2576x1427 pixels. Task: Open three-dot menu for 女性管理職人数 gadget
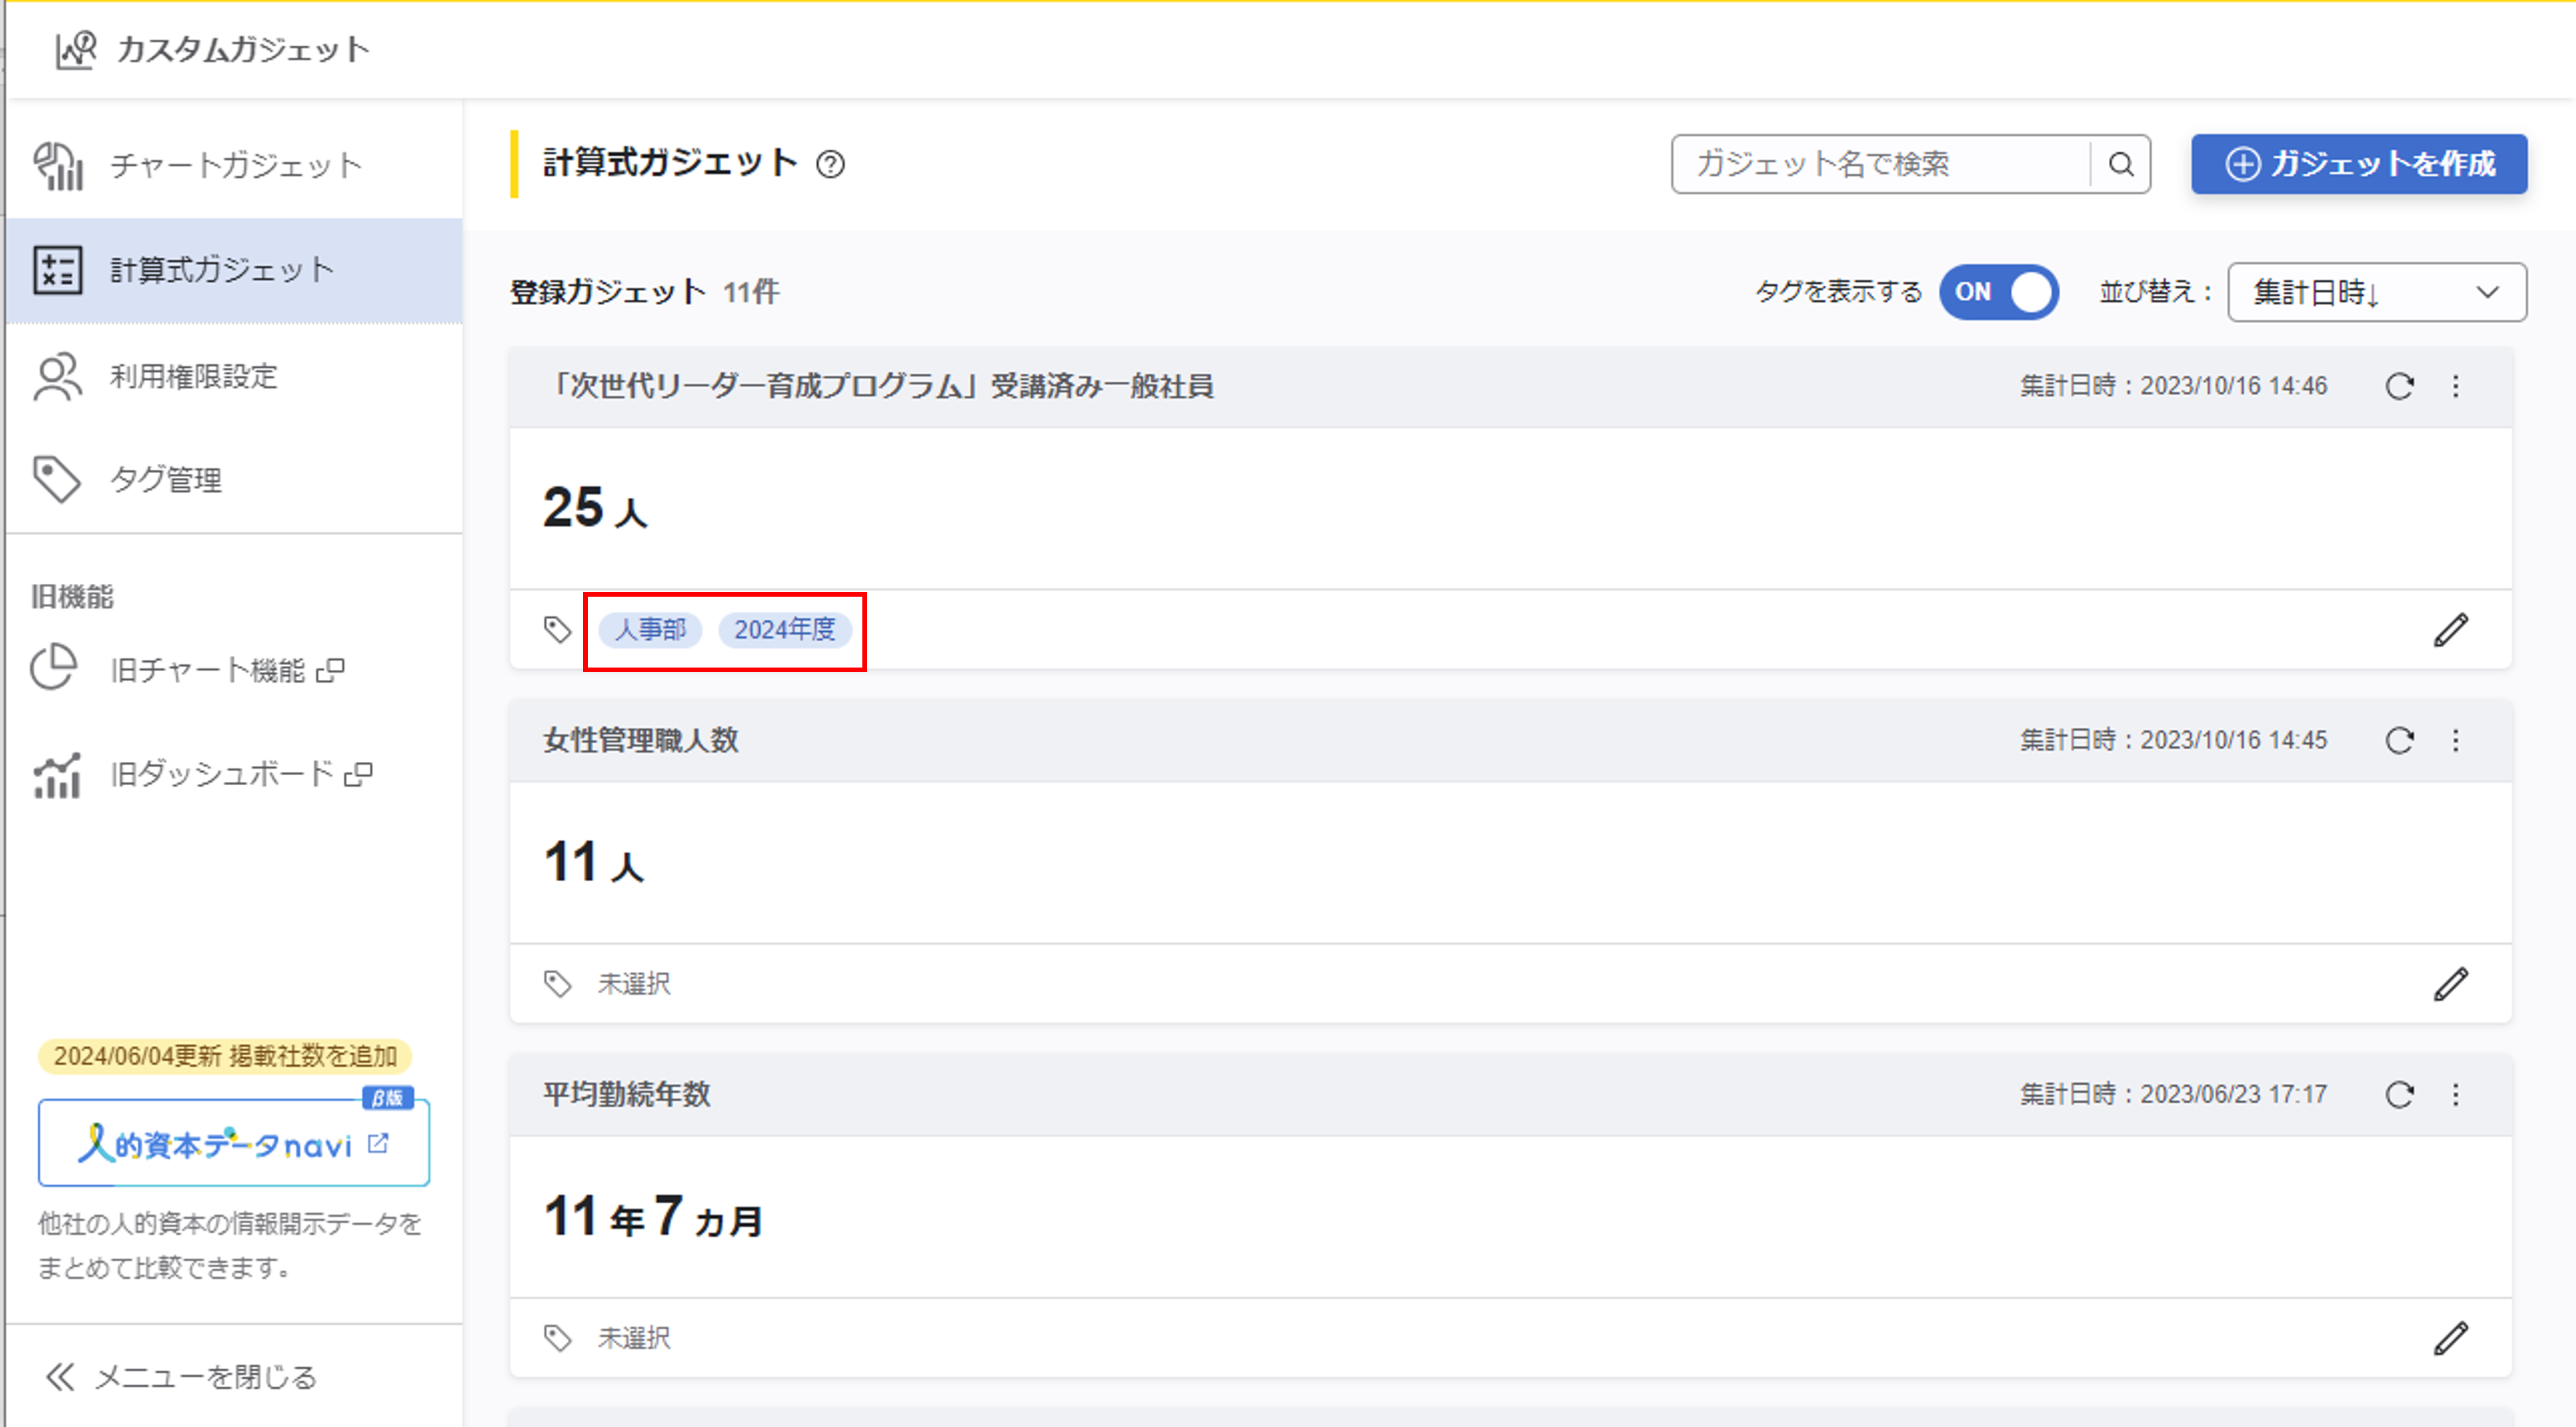tap(2456, 740)
